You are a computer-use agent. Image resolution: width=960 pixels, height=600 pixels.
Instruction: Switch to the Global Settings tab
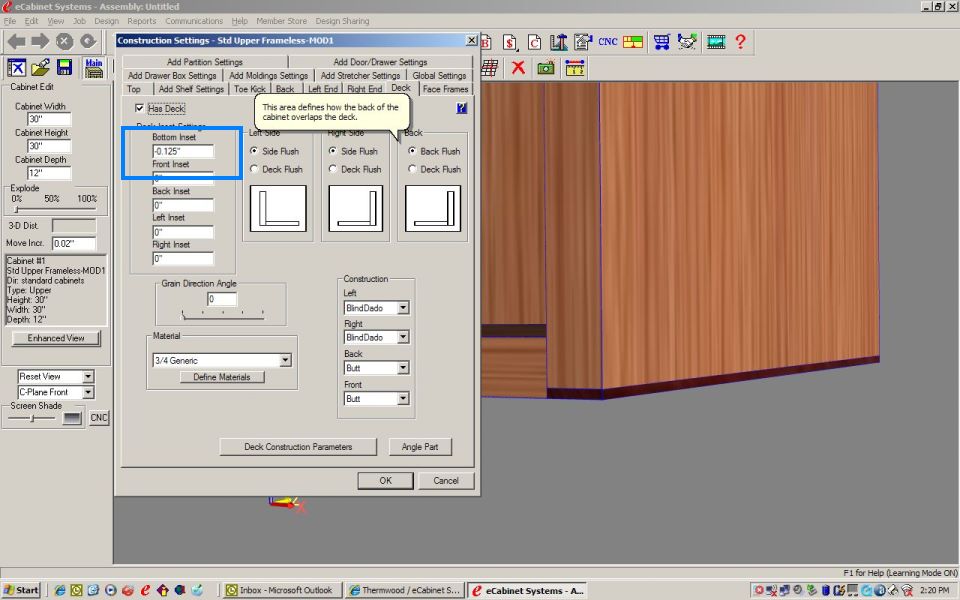(x=439, y=75)
